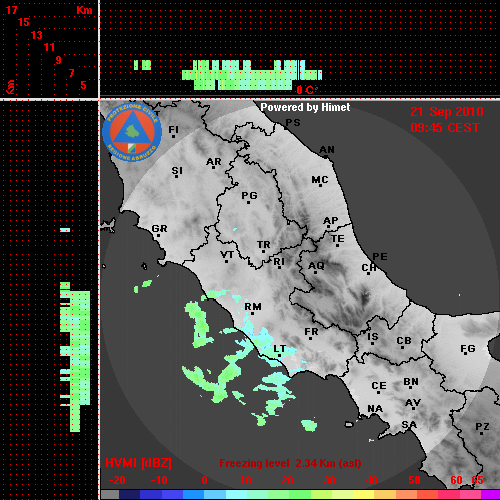Click the TR city label
This screenshot has width=500, height=500.
[x=263, y=245]
